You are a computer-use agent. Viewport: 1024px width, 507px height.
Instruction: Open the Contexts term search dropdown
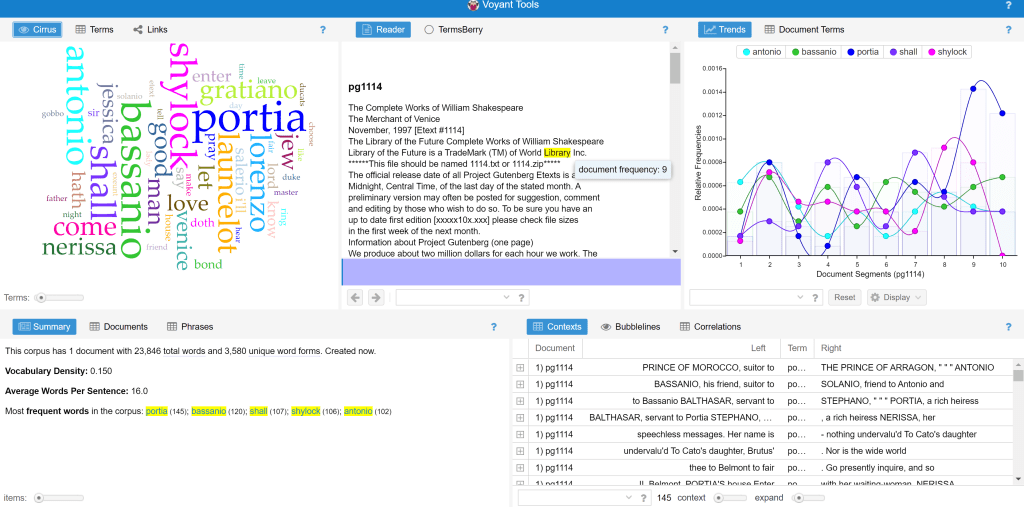point(628,498)
